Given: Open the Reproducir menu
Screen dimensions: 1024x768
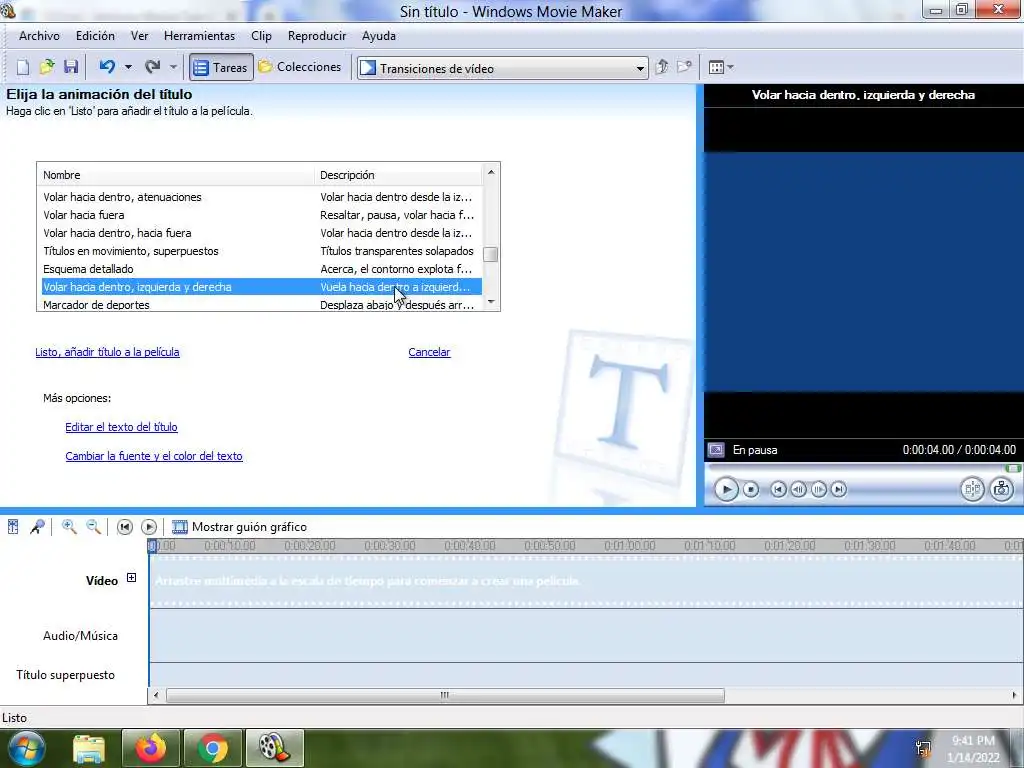Looking at the screenshot, I should click(x=317, y=36).
